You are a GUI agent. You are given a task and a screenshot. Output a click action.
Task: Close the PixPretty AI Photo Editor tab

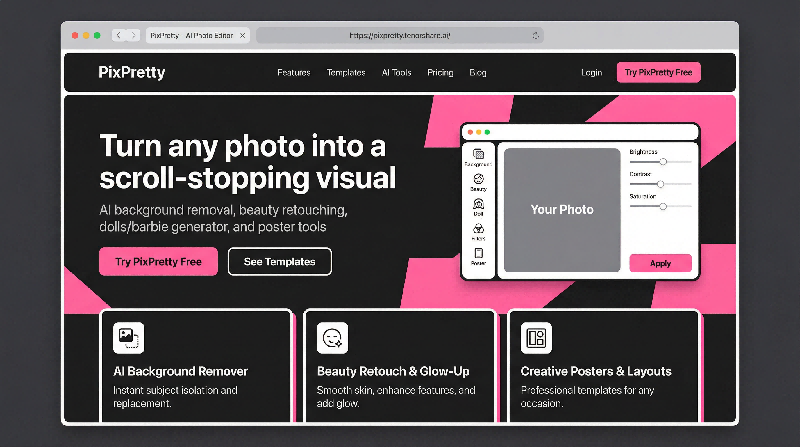pyautogui.click(x=242, y=35)
